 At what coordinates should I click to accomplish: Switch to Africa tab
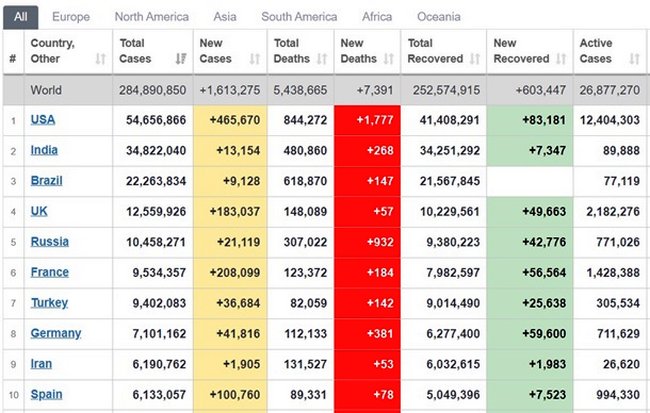tap(375, 17)
